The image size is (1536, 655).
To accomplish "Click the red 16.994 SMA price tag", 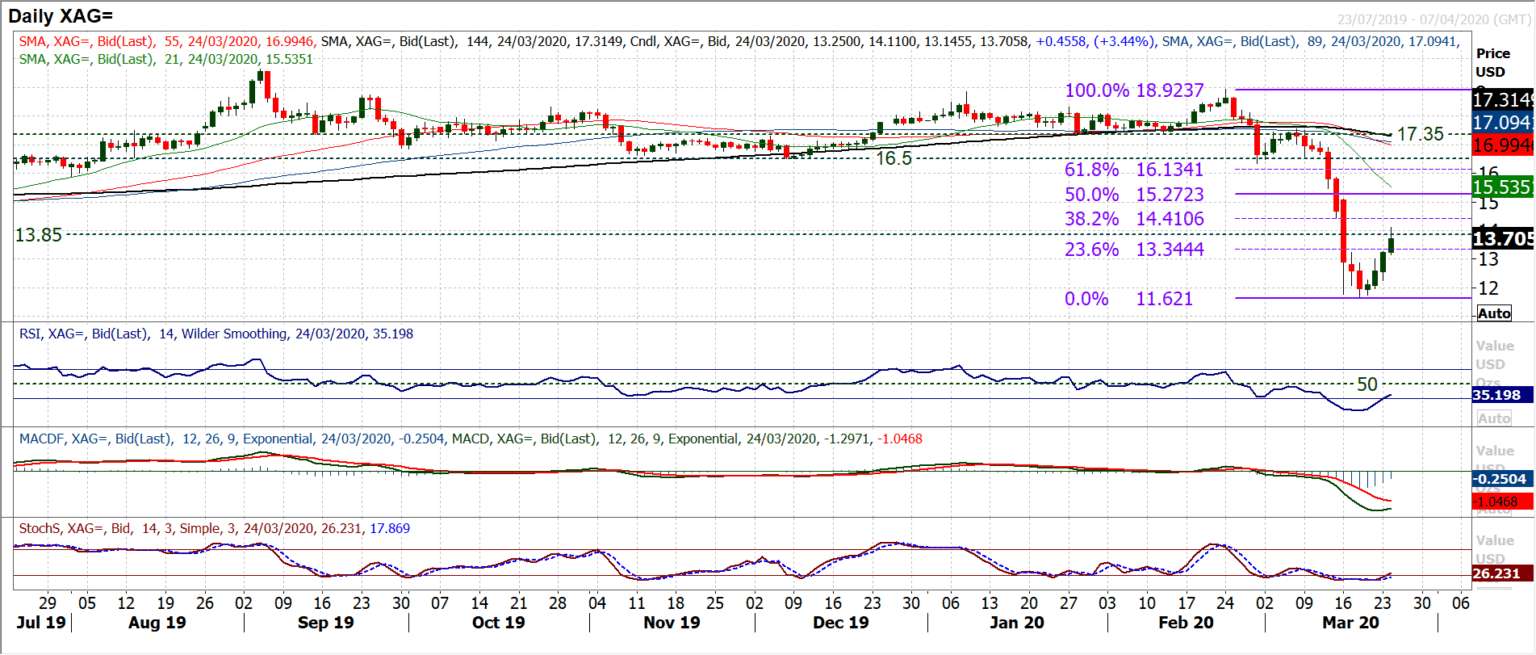I will pos(1502,146).
